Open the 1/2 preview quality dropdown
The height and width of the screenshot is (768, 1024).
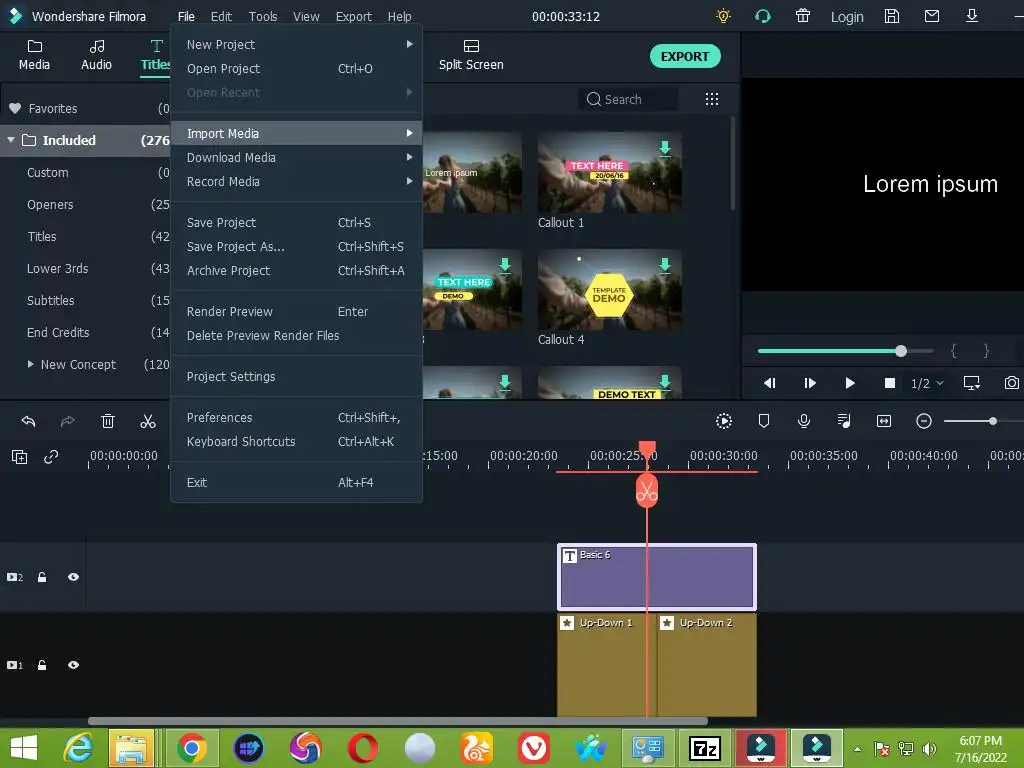[927, 383]
